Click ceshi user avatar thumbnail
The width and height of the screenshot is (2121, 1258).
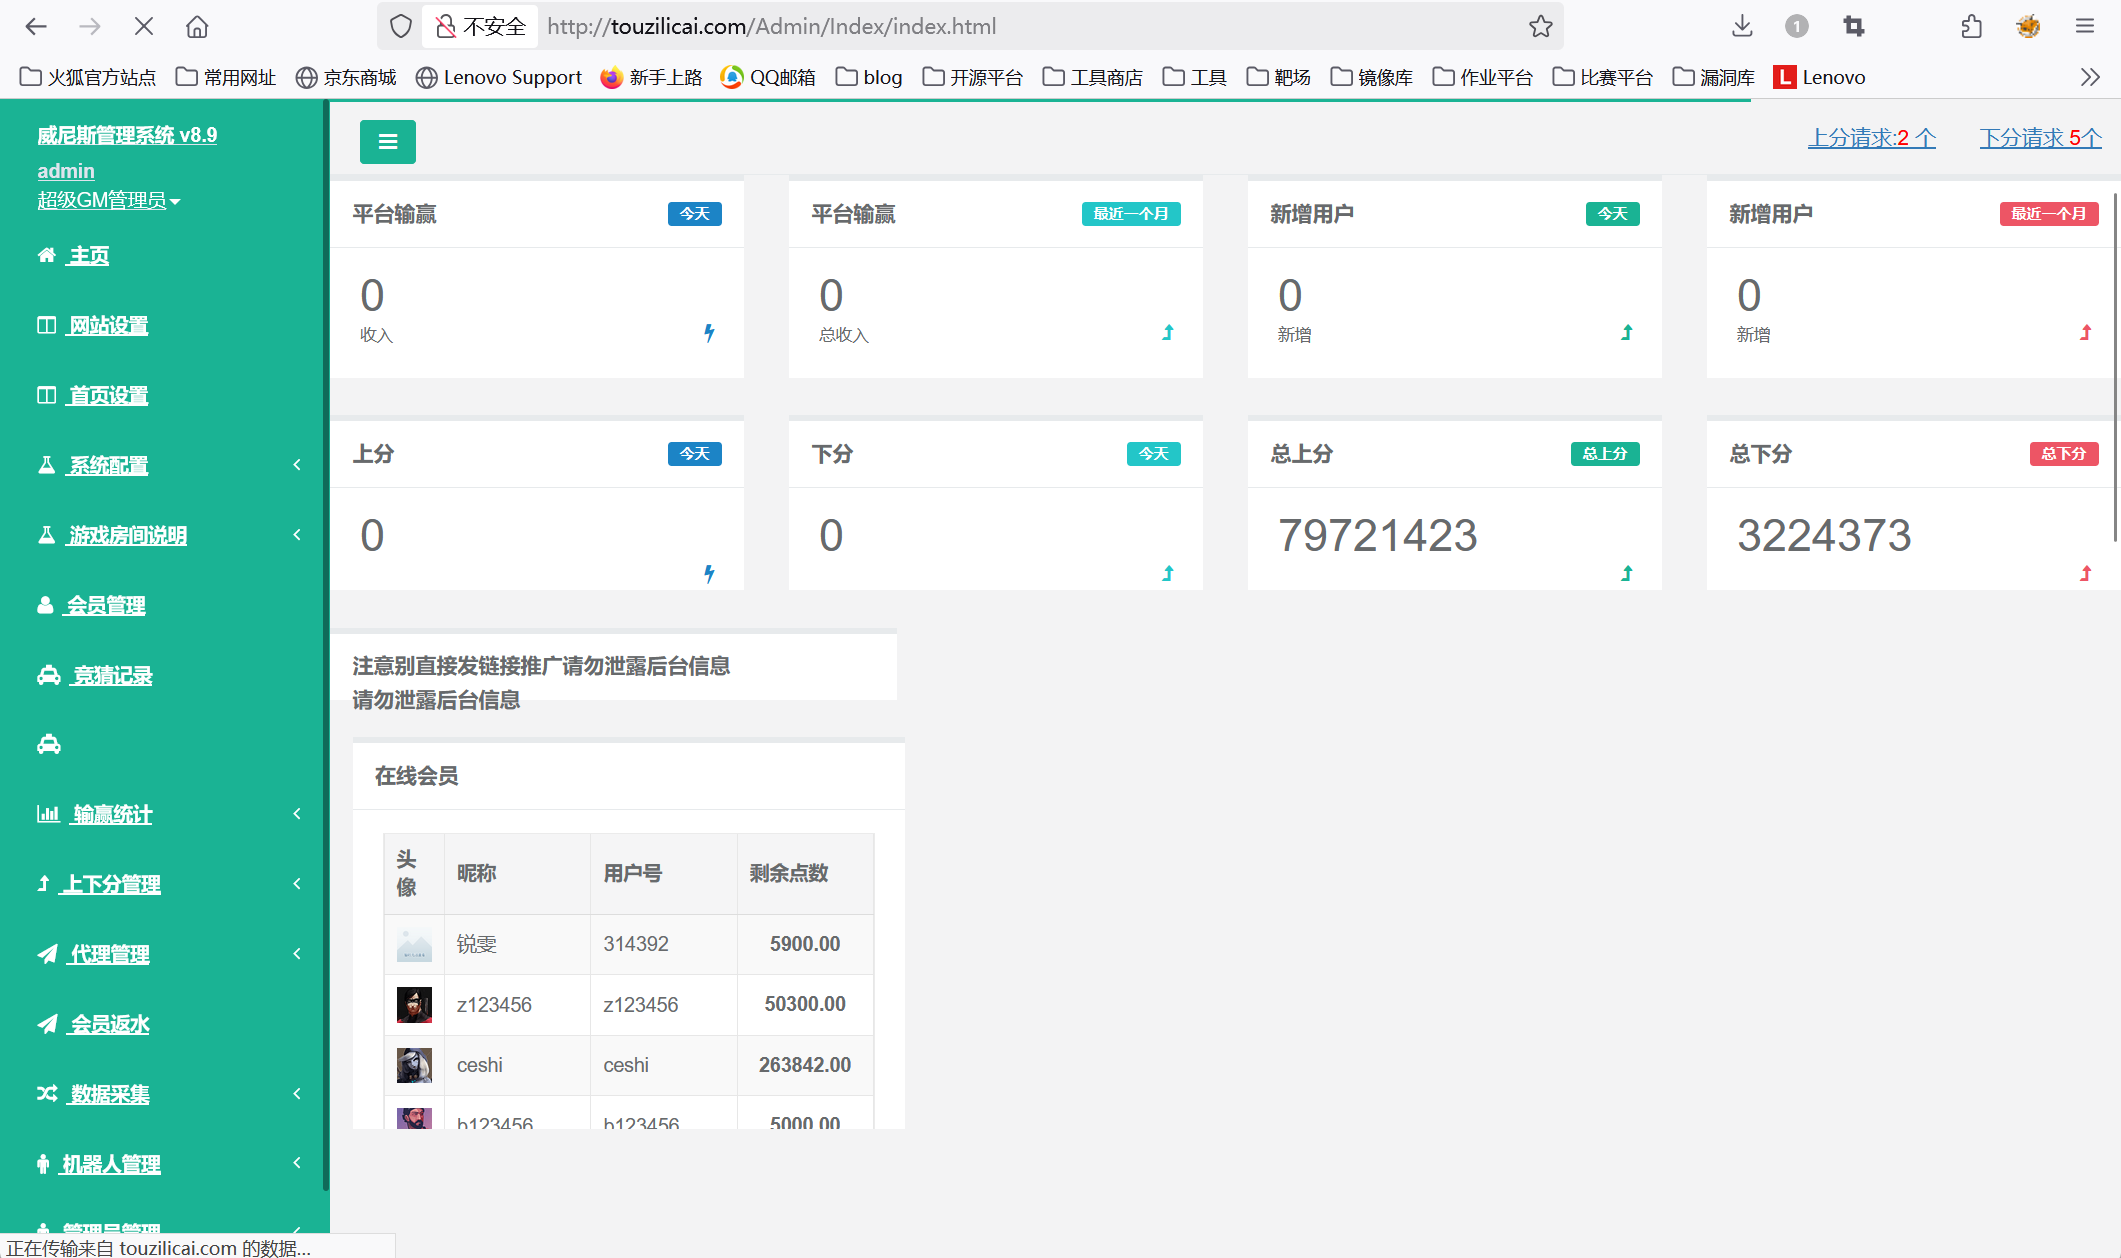[x=414, y=1065]
